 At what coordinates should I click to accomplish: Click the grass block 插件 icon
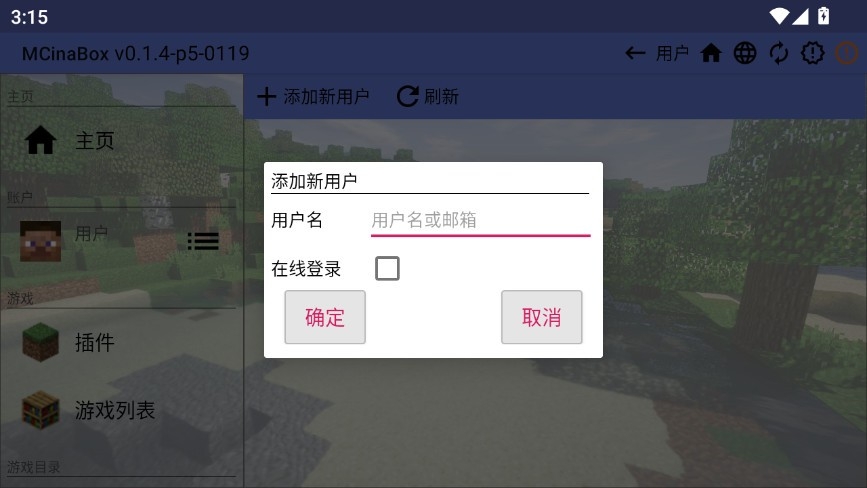40,343
